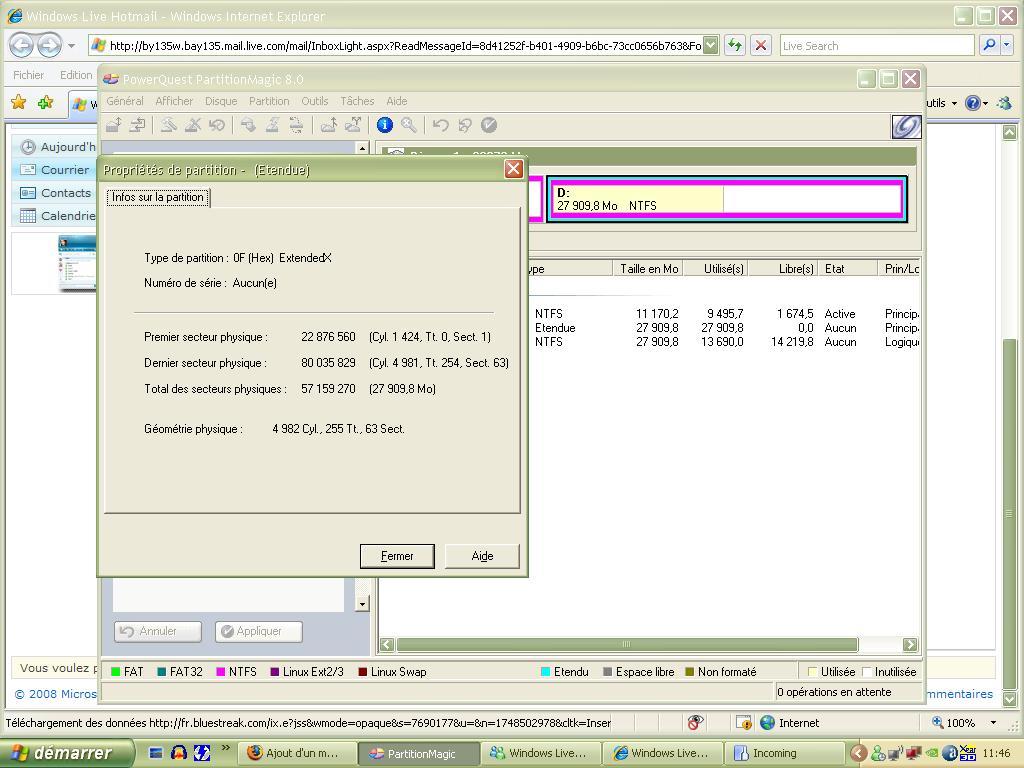
Task: Click the Format partition toolbar icon
Action: click(x=272, y=125)
